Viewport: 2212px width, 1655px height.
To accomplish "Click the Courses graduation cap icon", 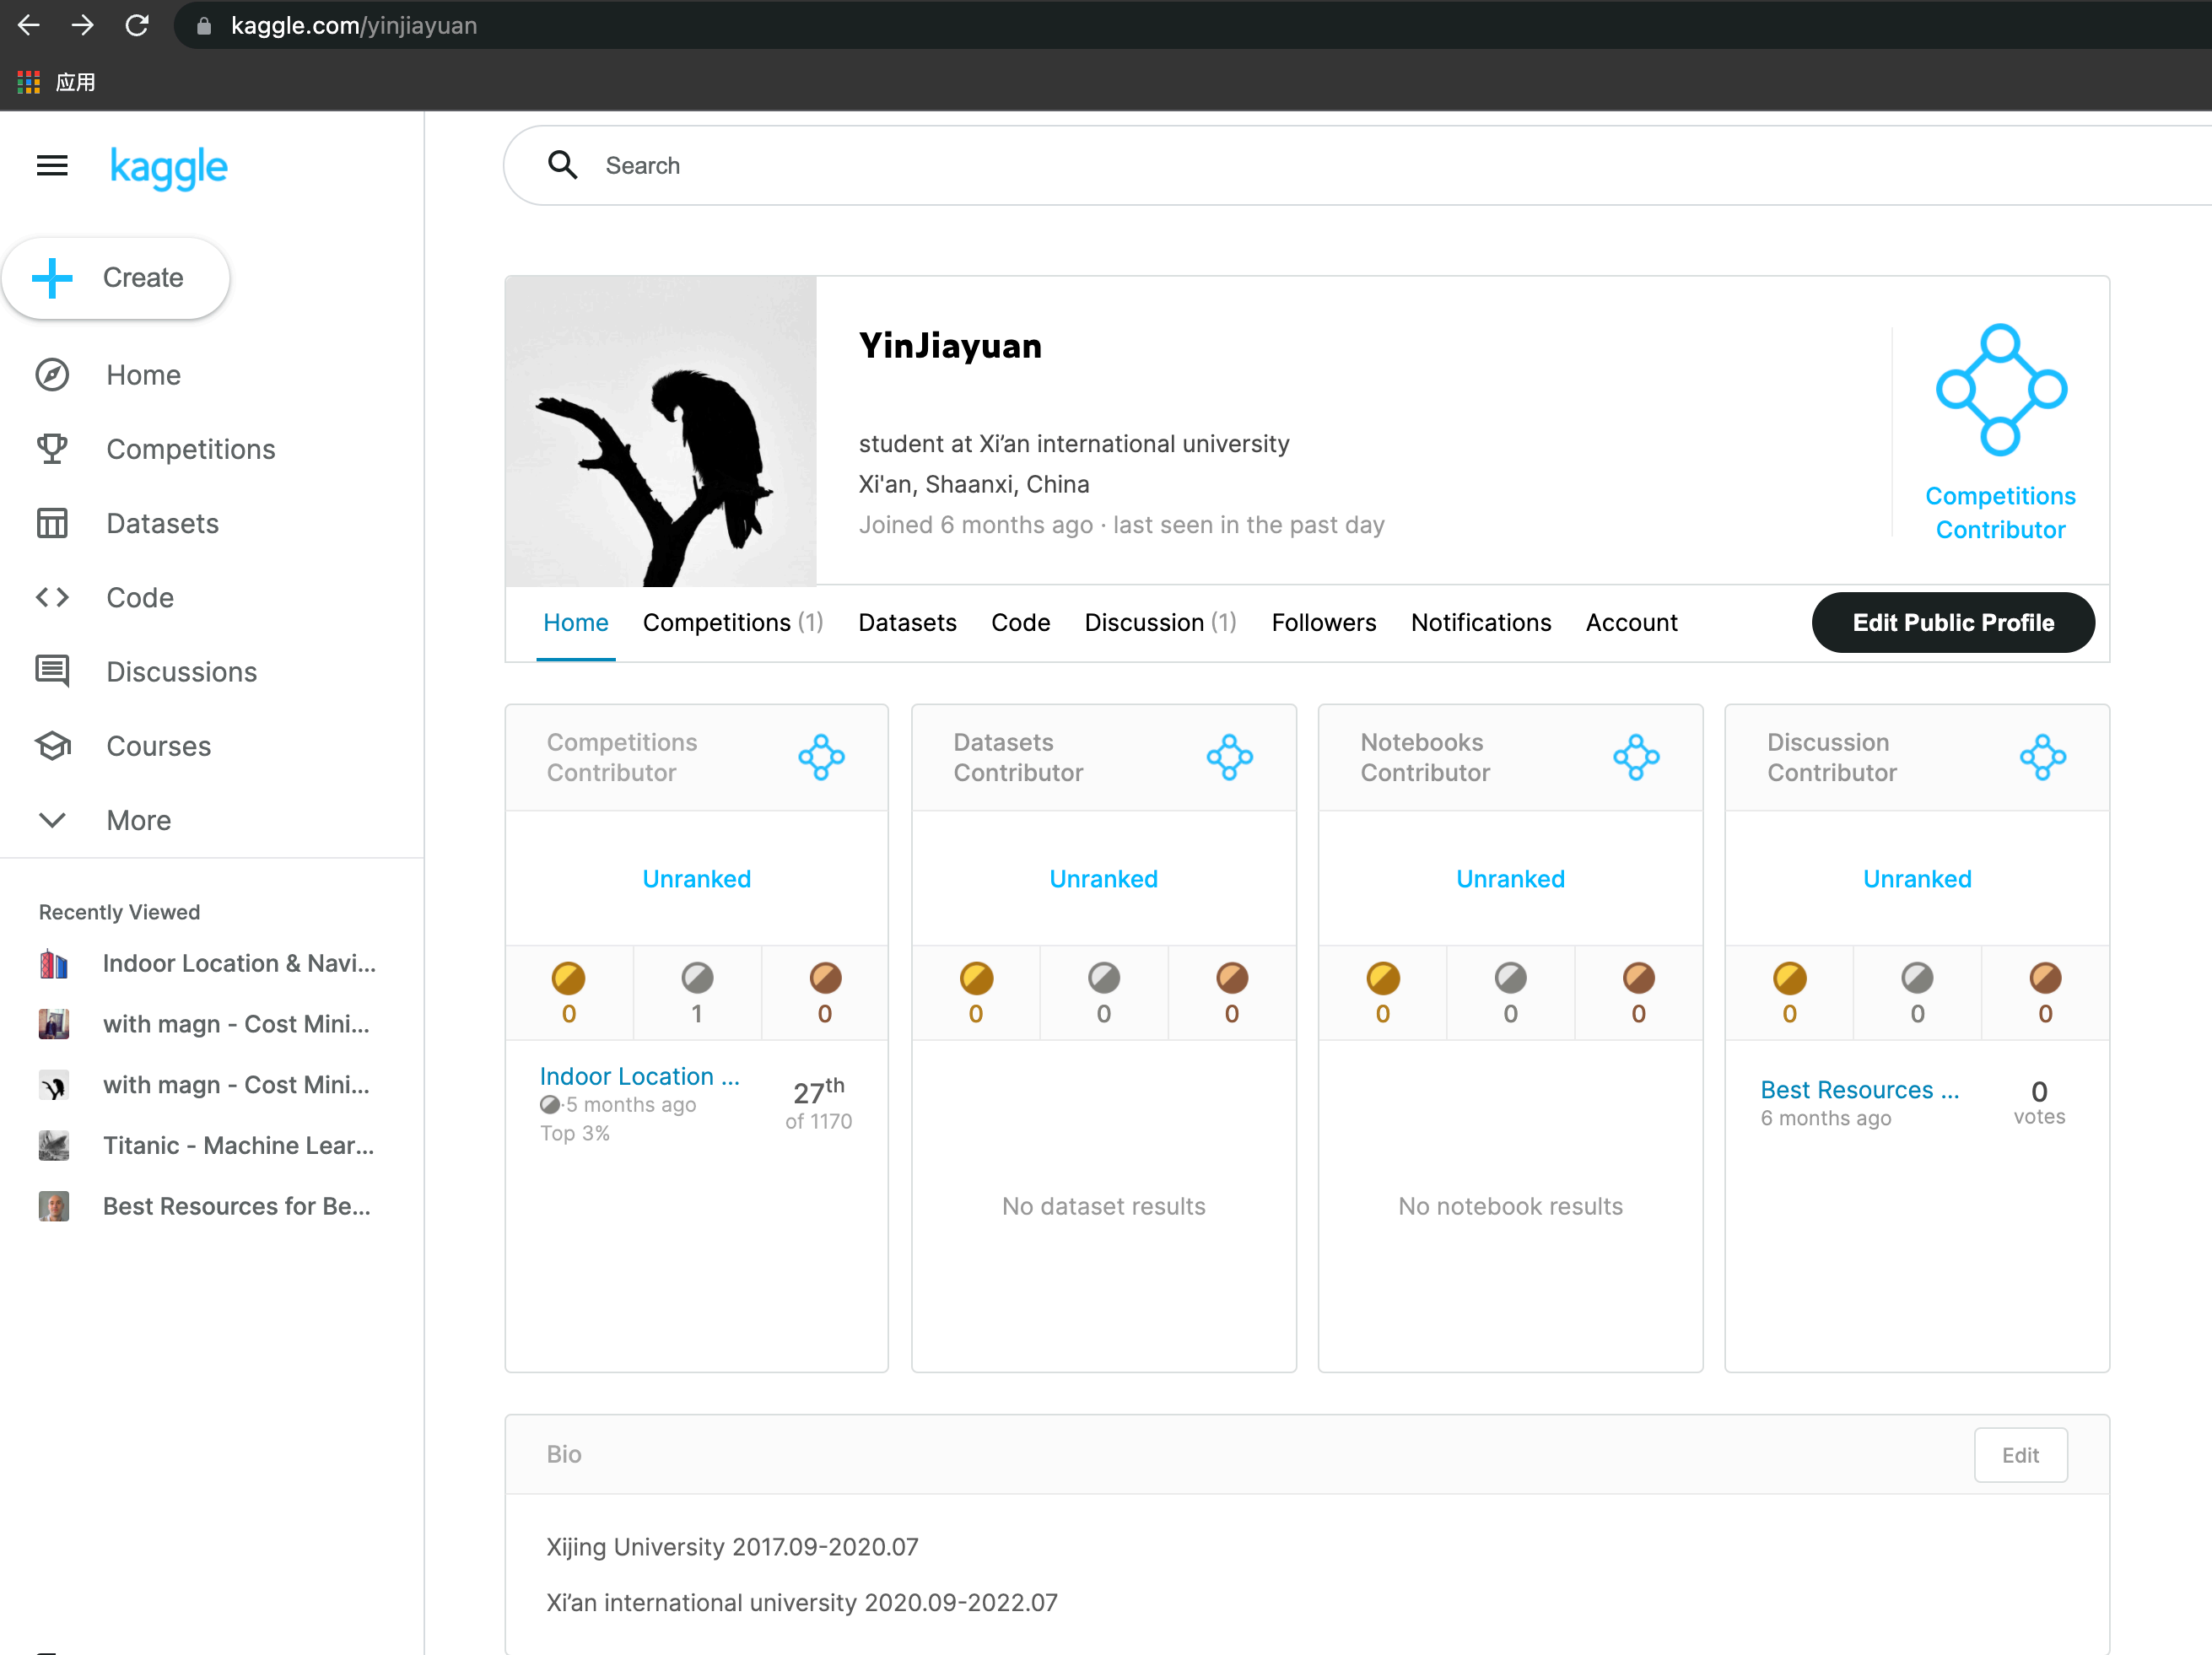I will click(x=52, y=746).
